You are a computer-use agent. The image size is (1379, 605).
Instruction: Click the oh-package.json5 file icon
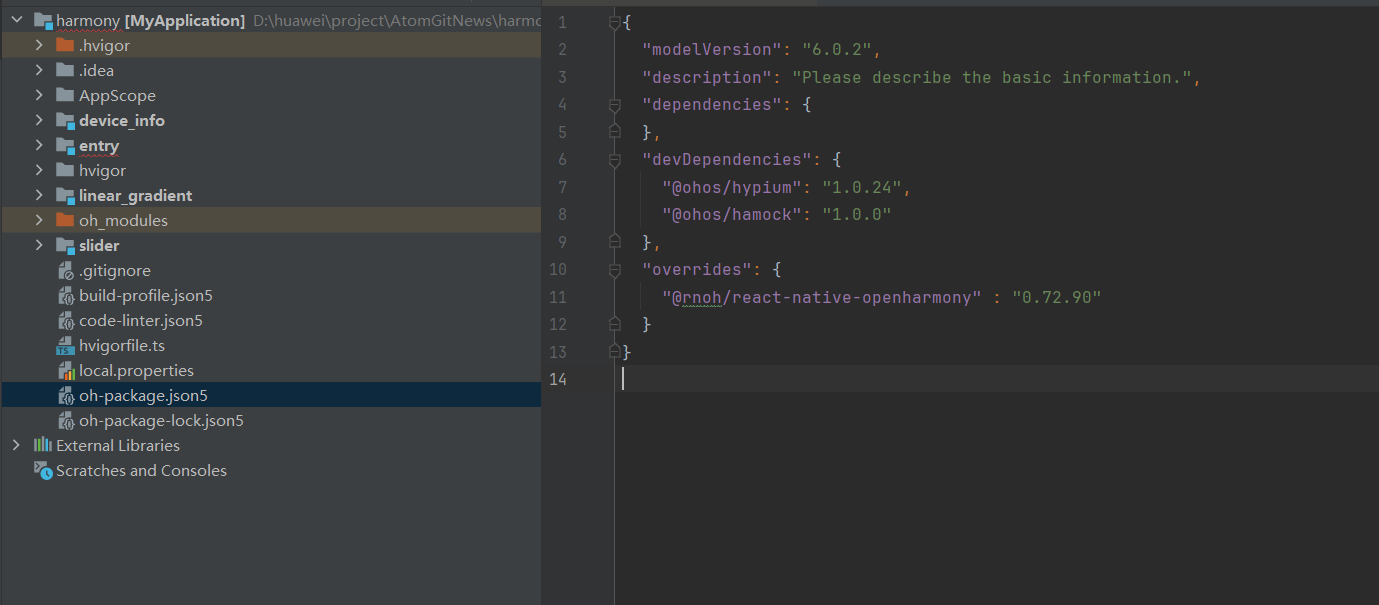tap(65, 395)
